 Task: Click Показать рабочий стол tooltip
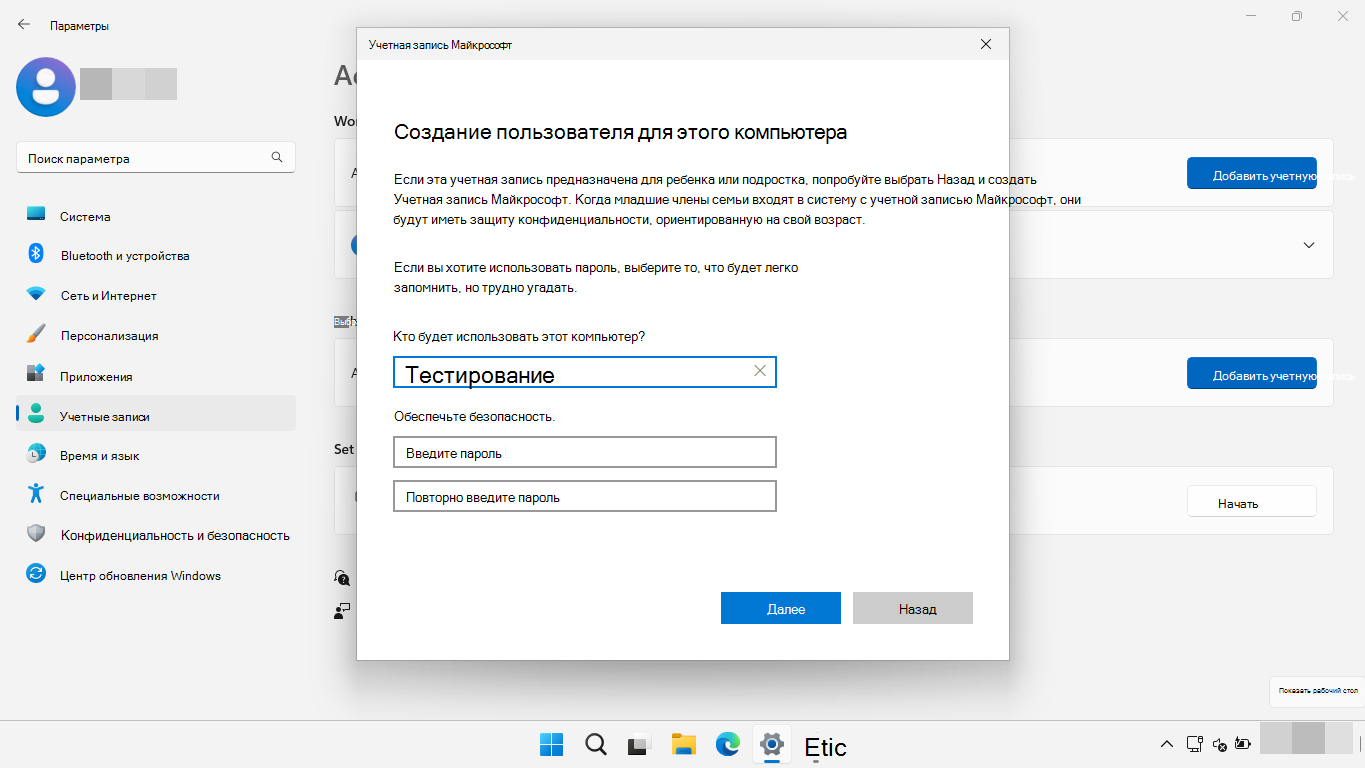tap(1318, 690)
